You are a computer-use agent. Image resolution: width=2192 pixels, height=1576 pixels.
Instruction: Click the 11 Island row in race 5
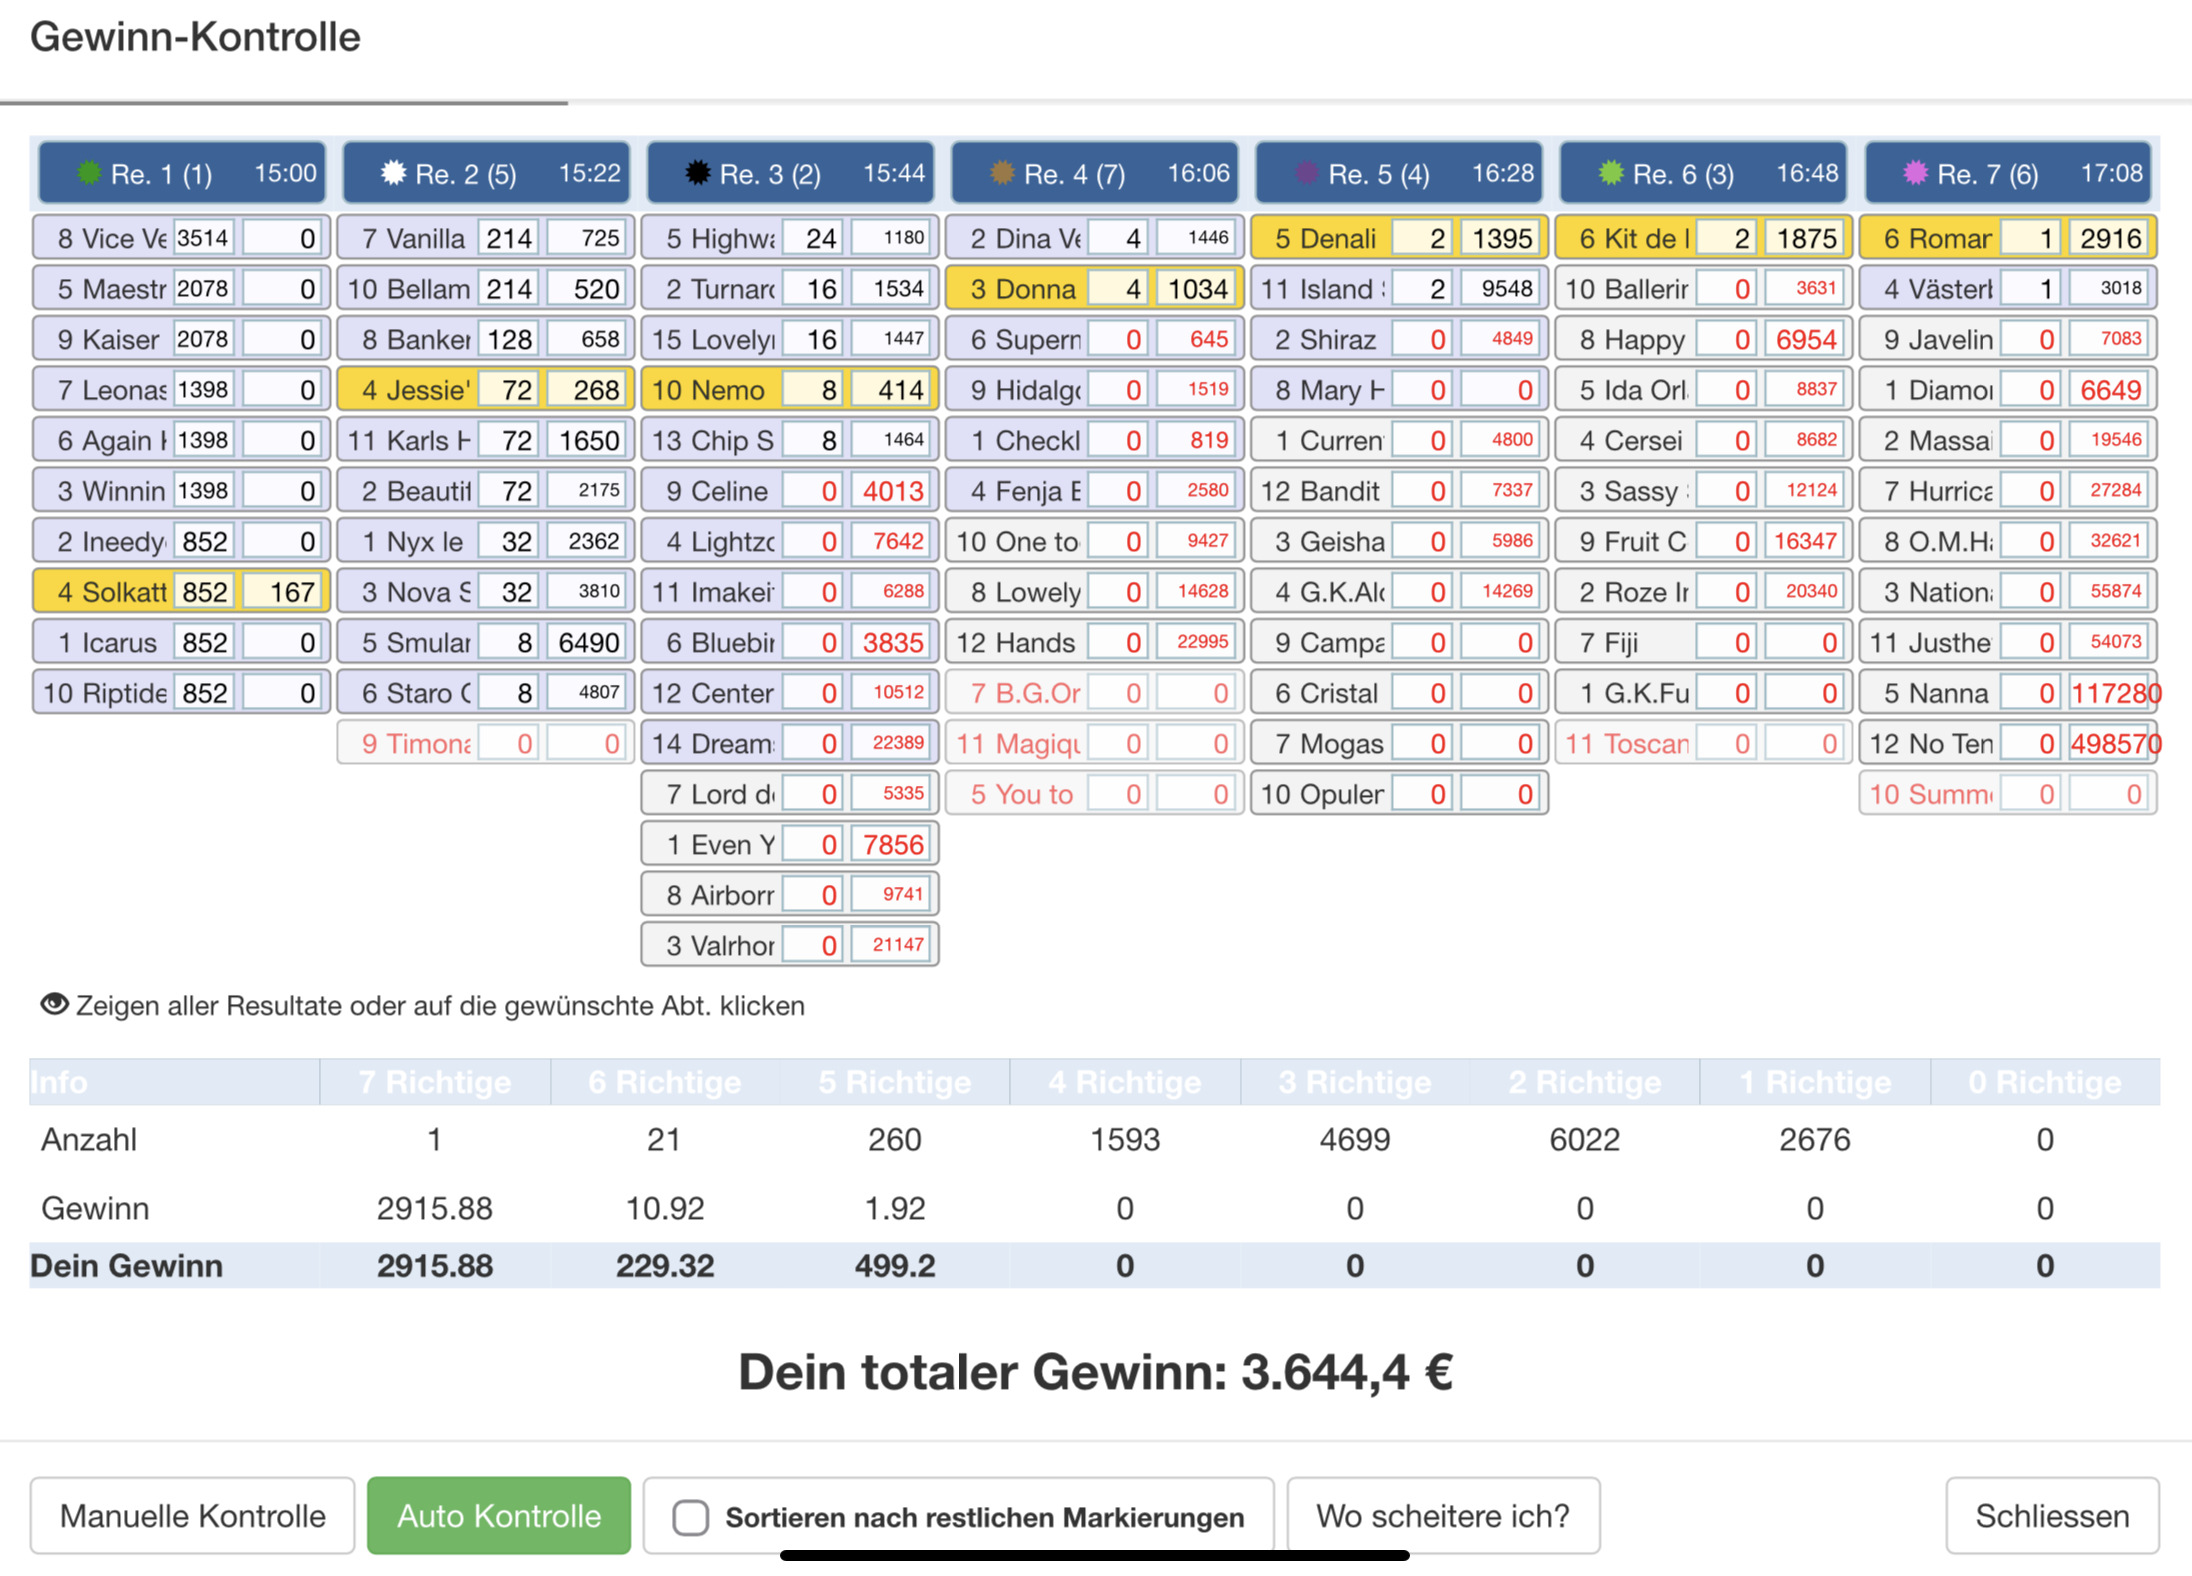1399,289
